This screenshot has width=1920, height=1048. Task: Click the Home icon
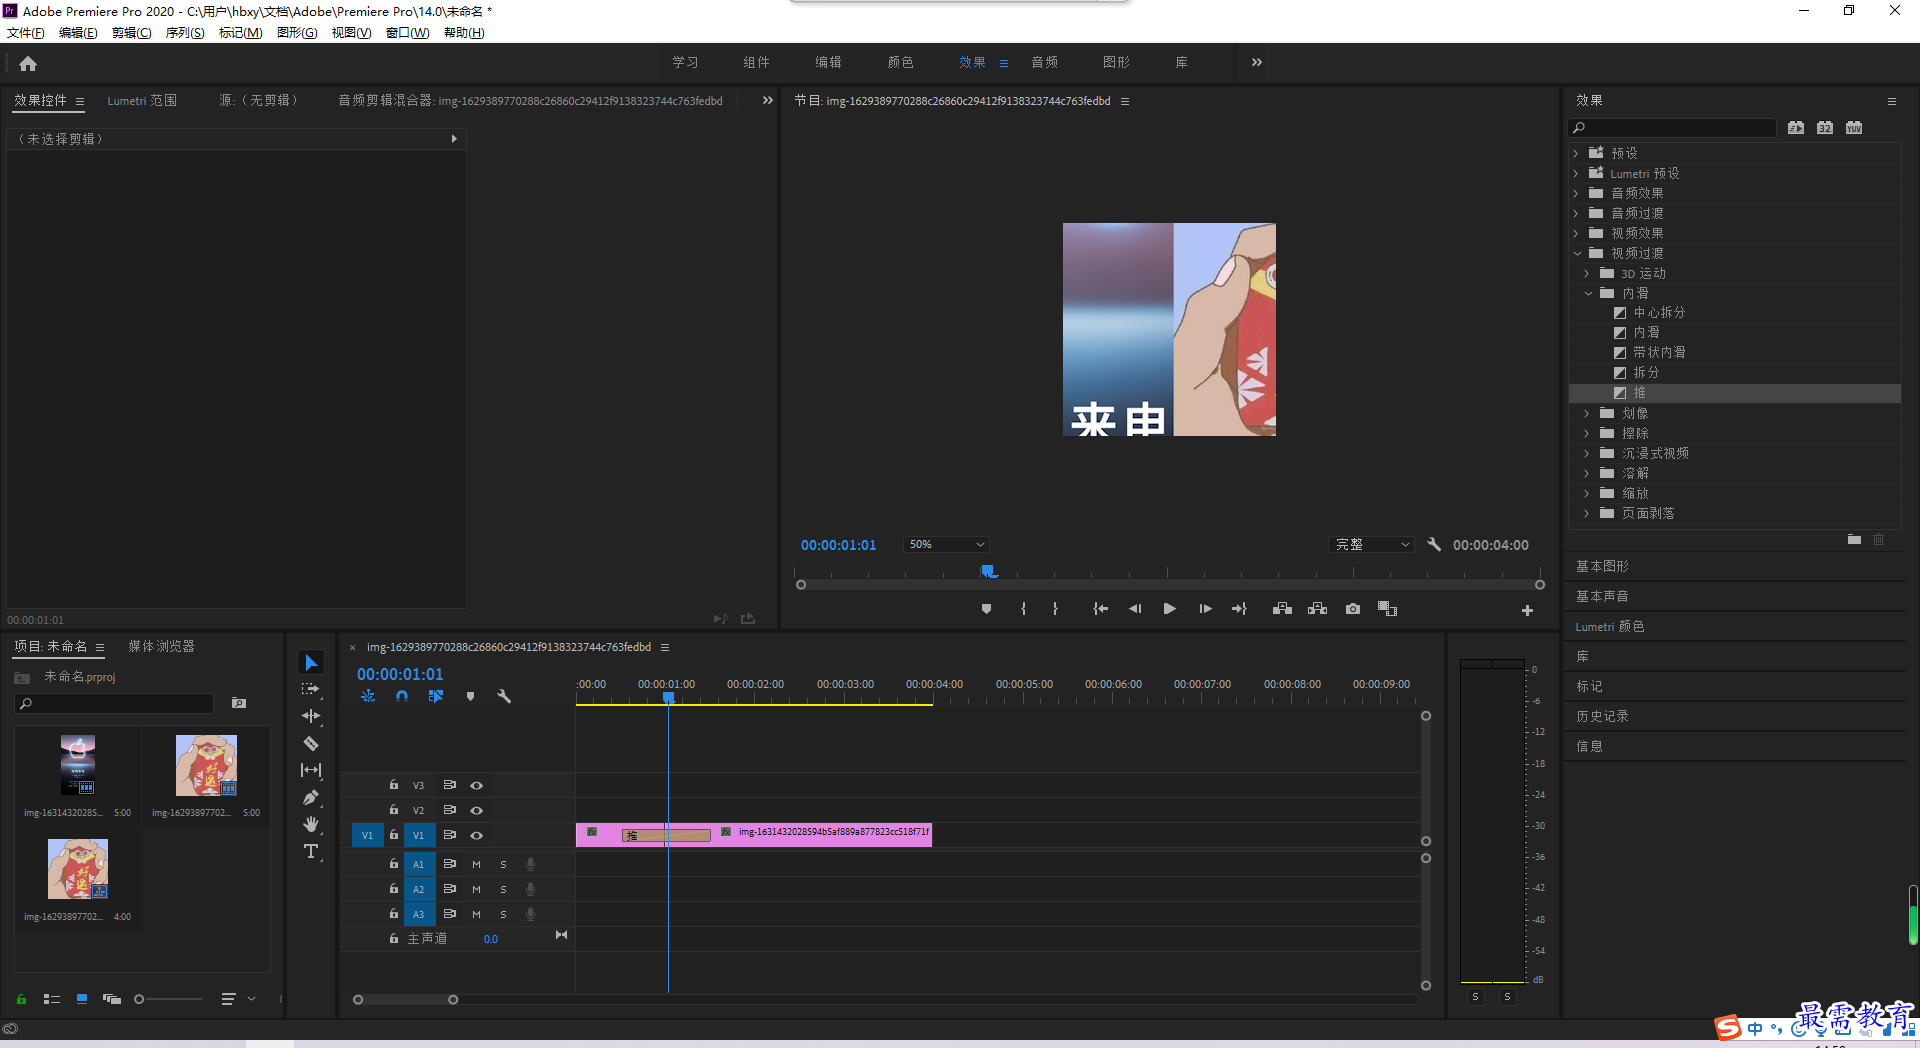click(x=28, y=63)
